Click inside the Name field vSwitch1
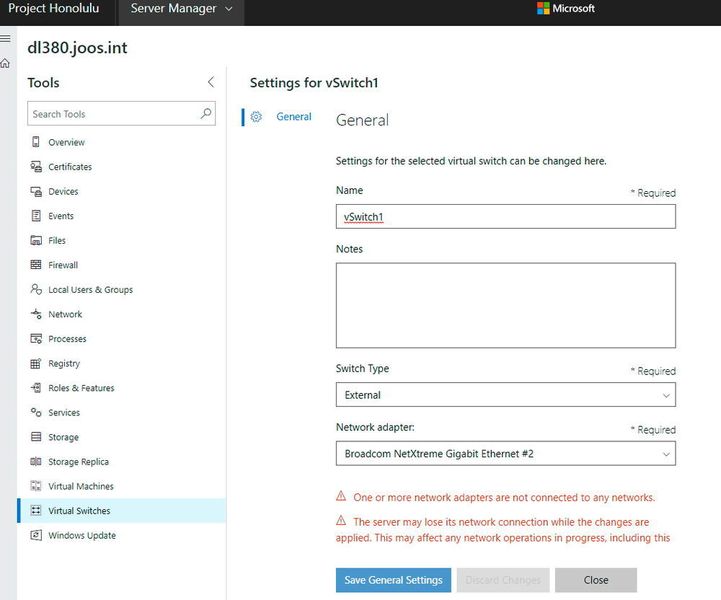 coord(505,217)
